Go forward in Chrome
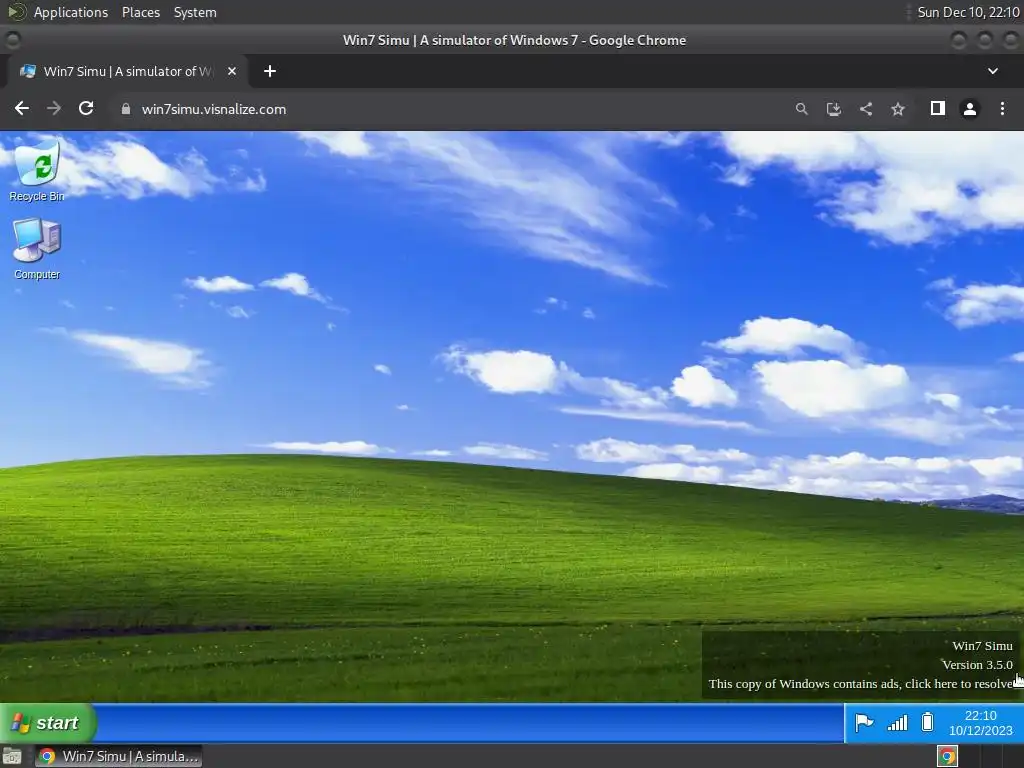1024x768 pixels. click(54, 108)
